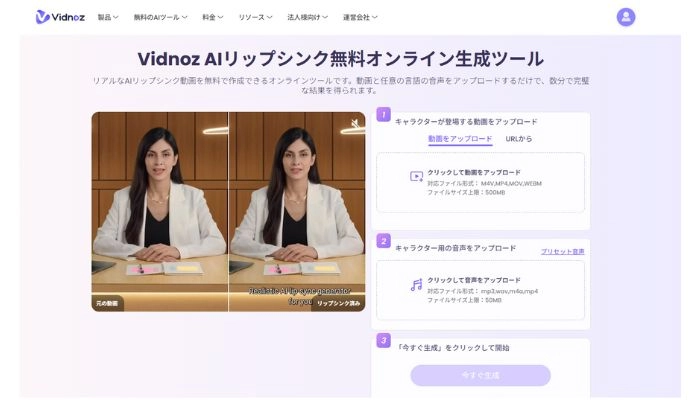Viewport: 700px width, 400px height.
Task: Expand the 法人様向け menu
Action: [x=307, y=17]
